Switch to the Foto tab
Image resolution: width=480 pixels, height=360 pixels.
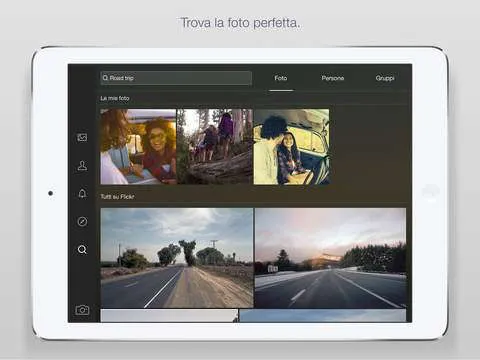tap(281, 78)
